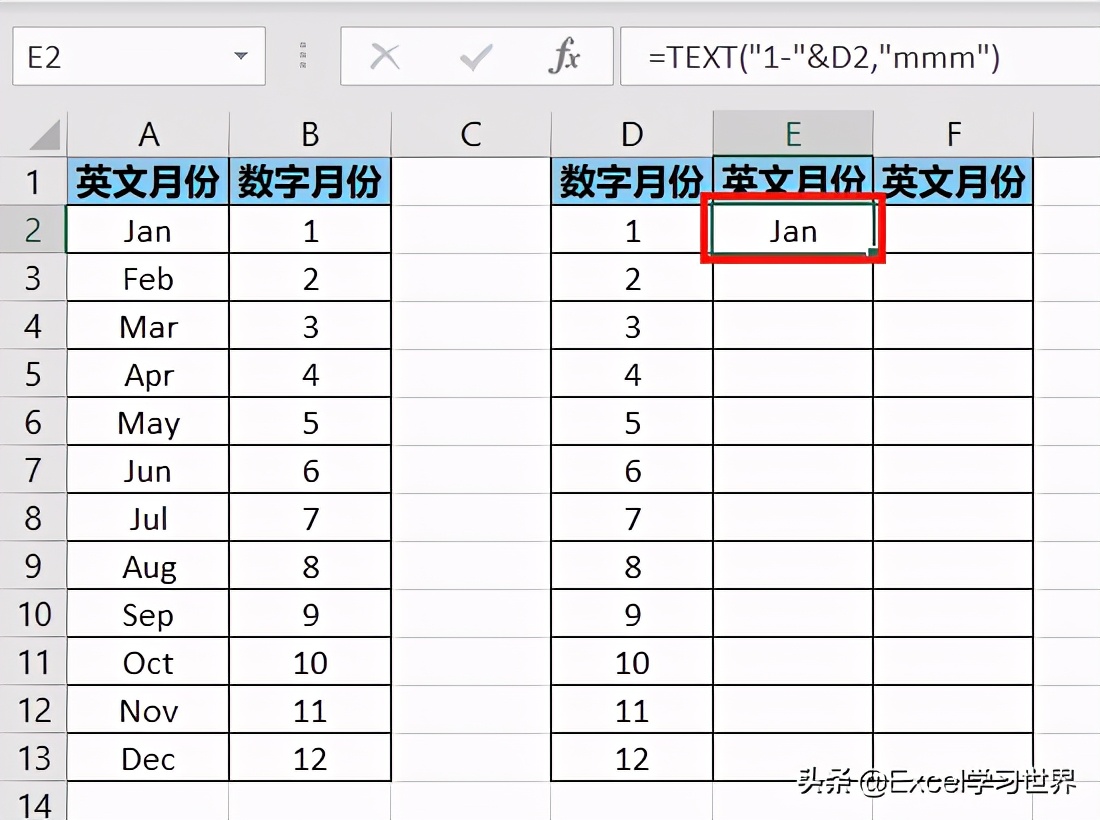Select row 5 header
This screenshot has height=820, width=1100.
(x=33, y=374)
